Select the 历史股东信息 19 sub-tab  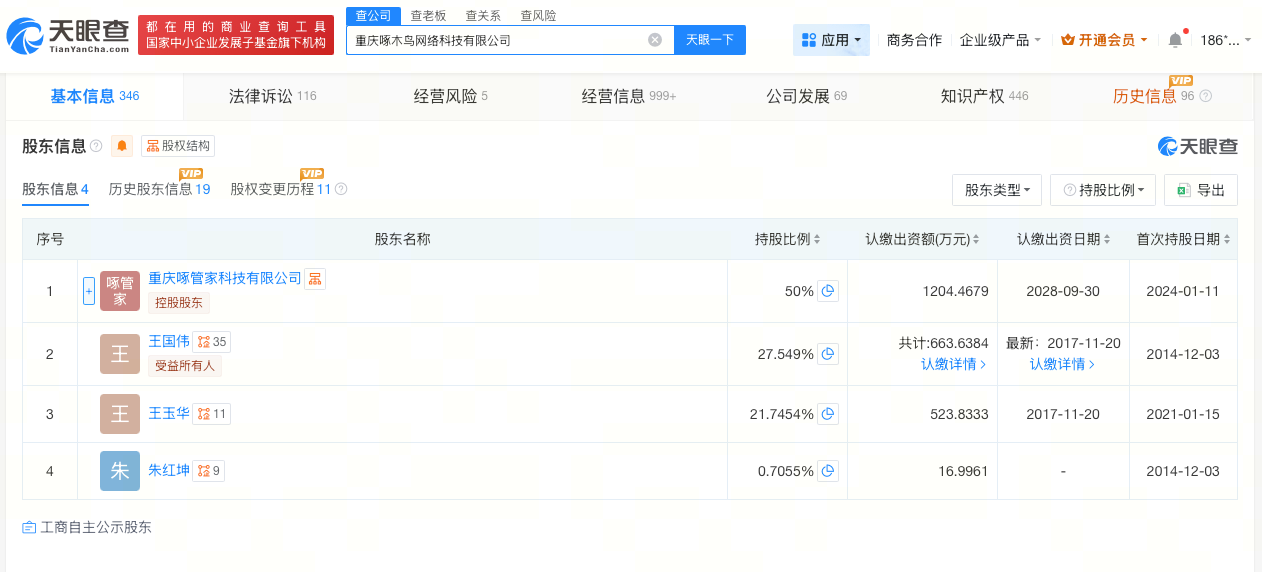159,189
